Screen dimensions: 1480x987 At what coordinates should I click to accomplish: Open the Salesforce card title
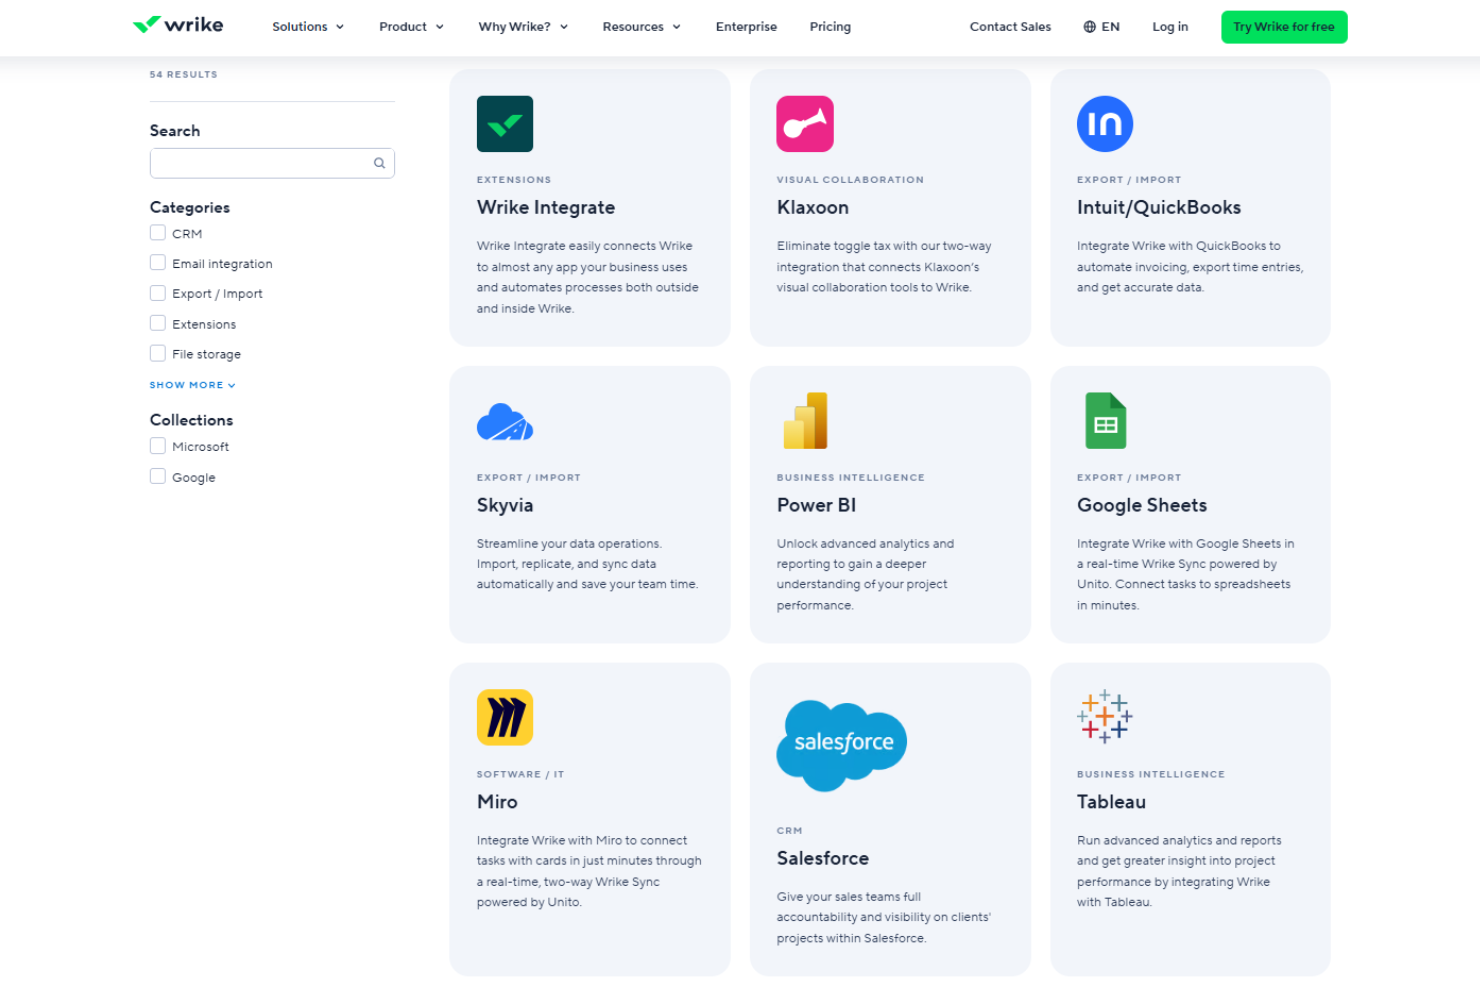(x=823, y=858)
